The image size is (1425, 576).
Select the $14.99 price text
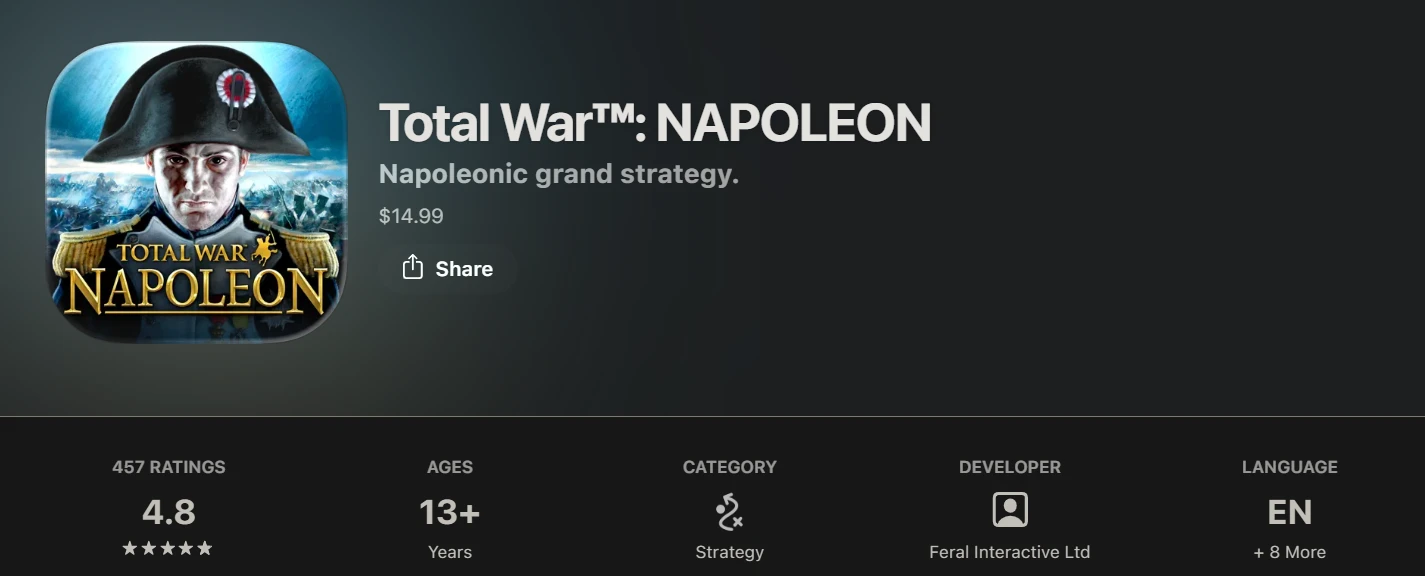(x=411, y=216)
